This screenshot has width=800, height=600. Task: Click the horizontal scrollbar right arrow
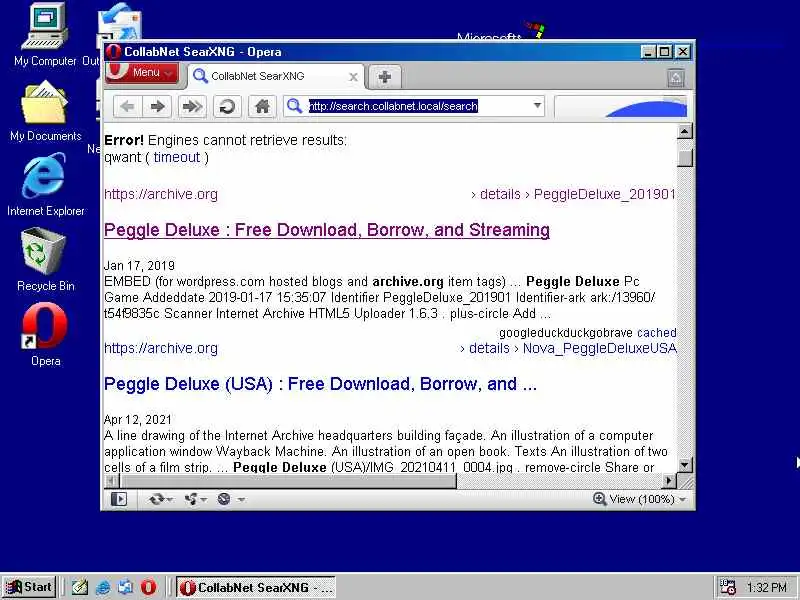tap(669, 480)
